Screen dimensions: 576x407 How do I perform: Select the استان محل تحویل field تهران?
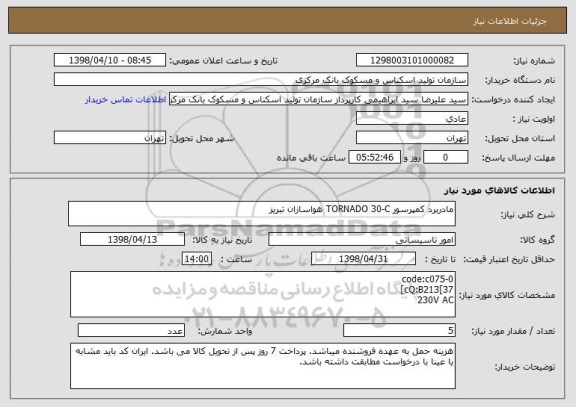pos(412,138)
